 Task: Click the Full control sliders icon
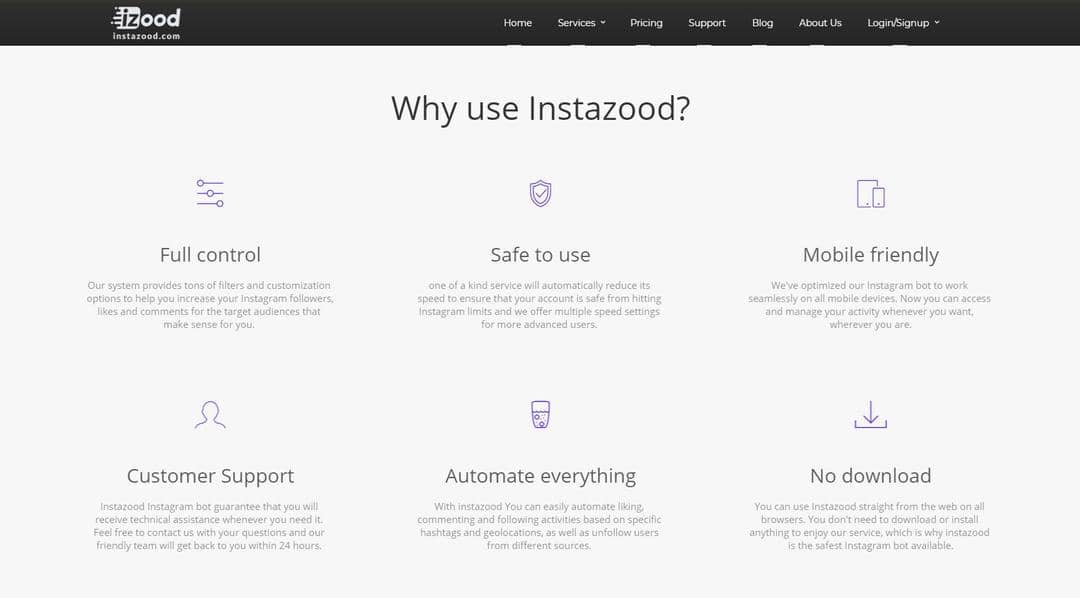(x=210, y=193)
